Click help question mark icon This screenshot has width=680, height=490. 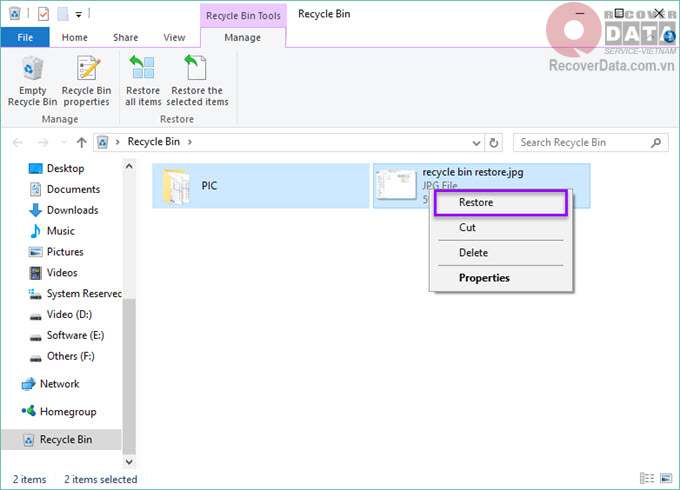(669, 36)
